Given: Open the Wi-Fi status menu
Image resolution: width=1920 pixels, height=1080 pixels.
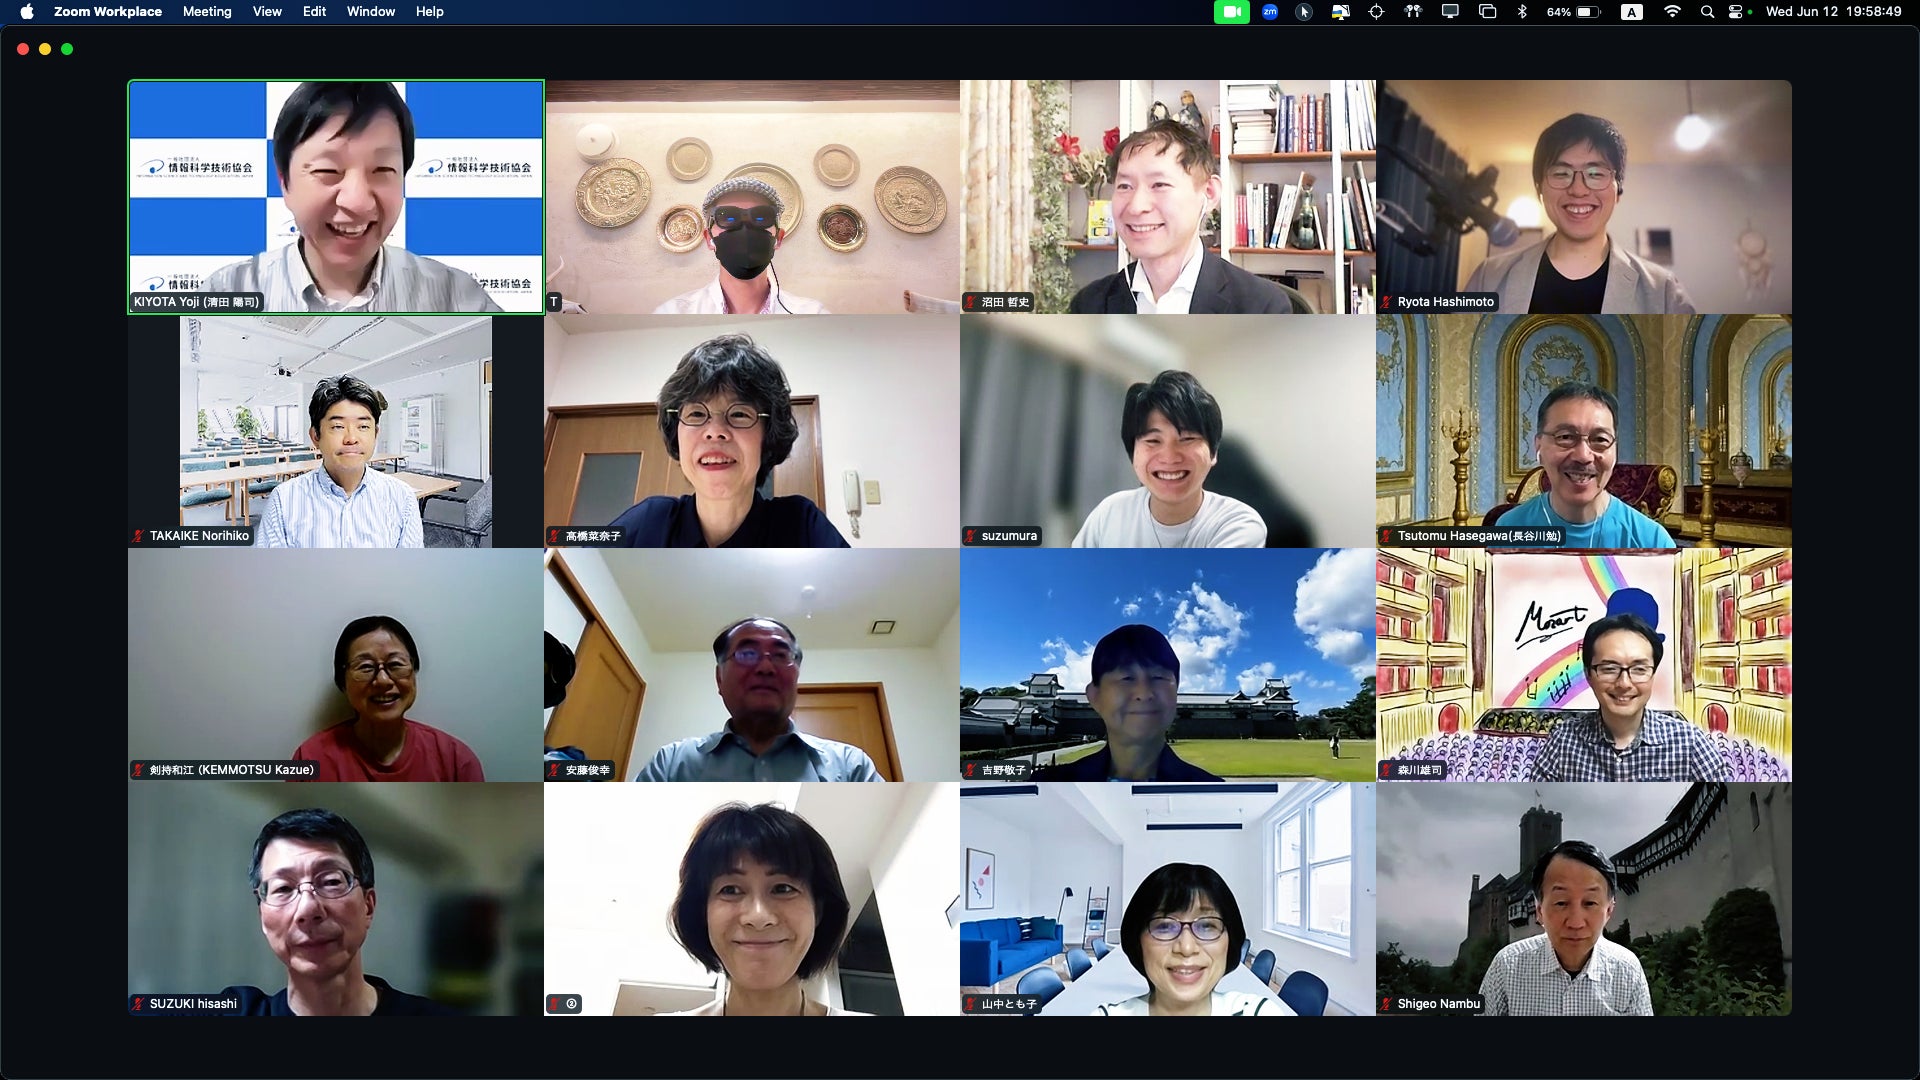Looking at the screenshot, I should coord(1672,12).
